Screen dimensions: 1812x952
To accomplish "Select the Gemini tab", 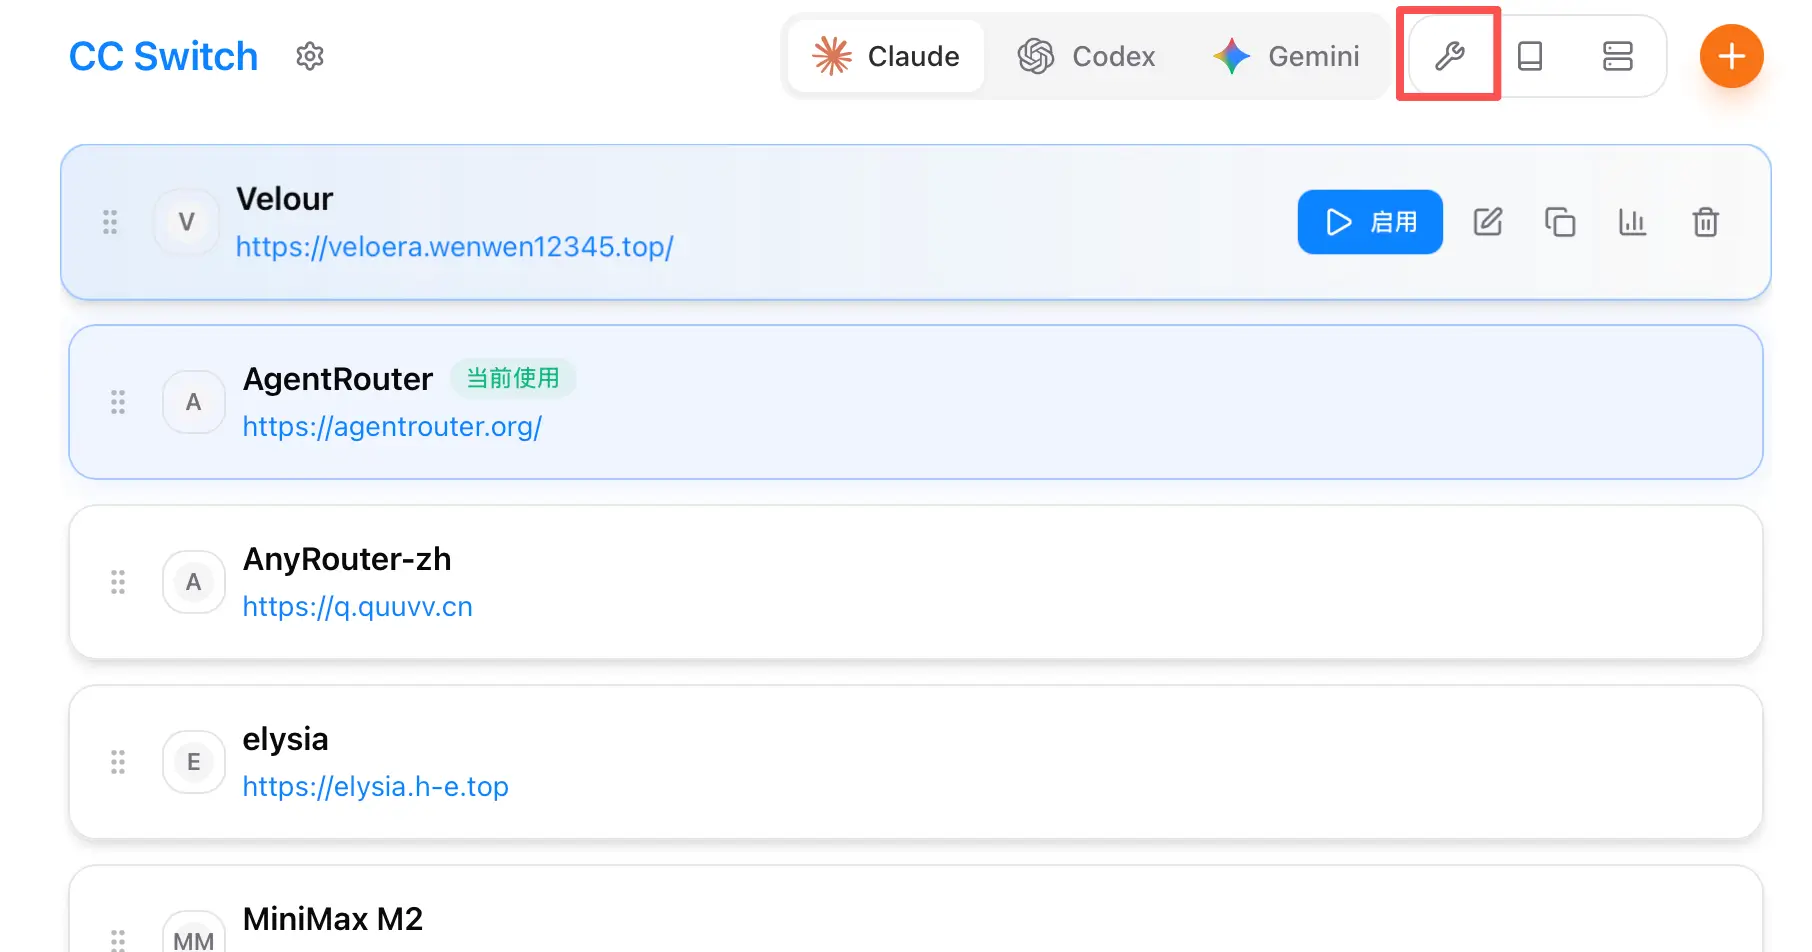I will coord(1286,56).
